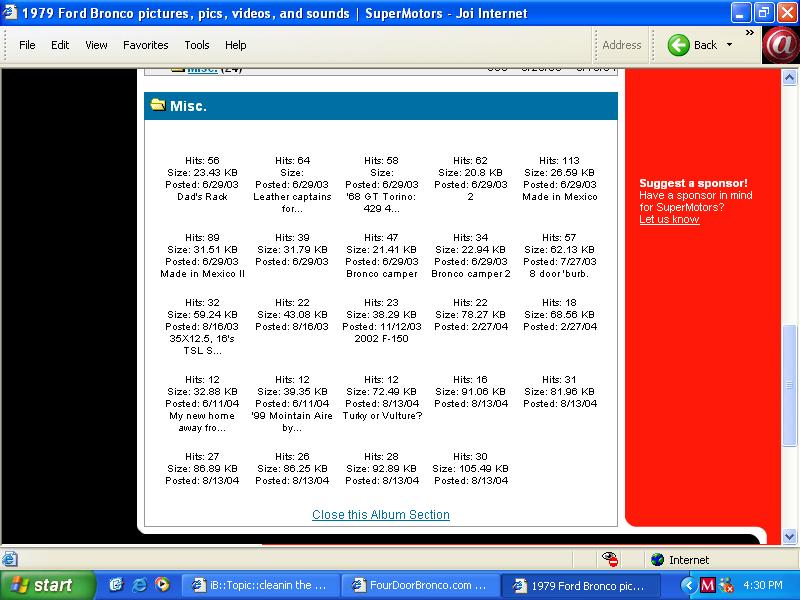
Task: Expand hidden system tray icons arrow
Action: click(x=688, y=585)
